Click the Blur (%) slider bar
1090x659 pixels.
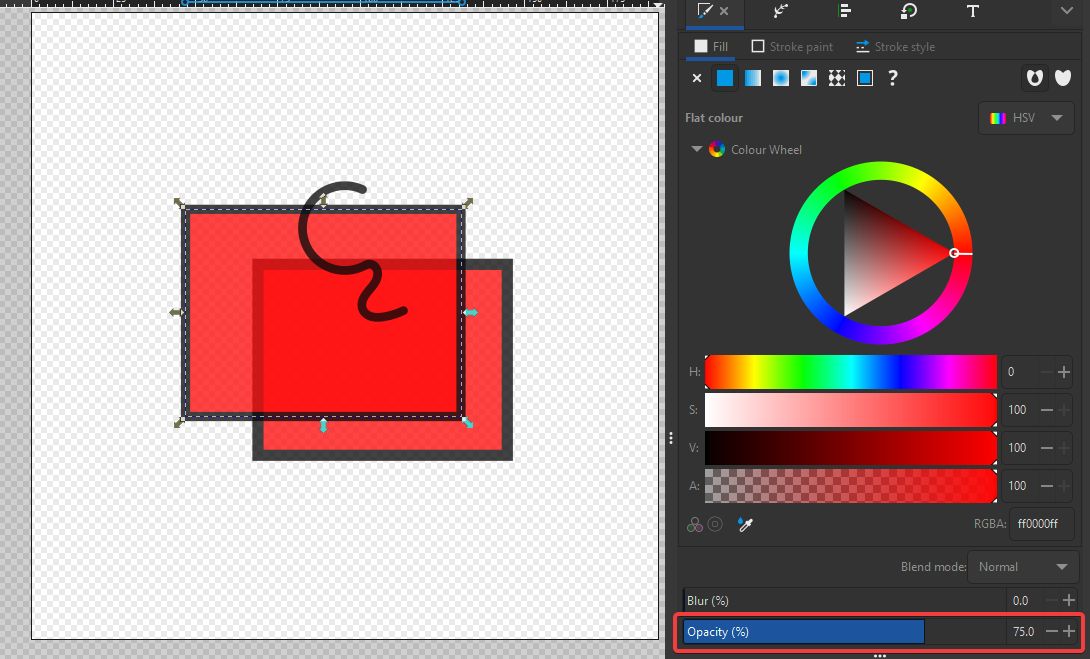point(844,601)
